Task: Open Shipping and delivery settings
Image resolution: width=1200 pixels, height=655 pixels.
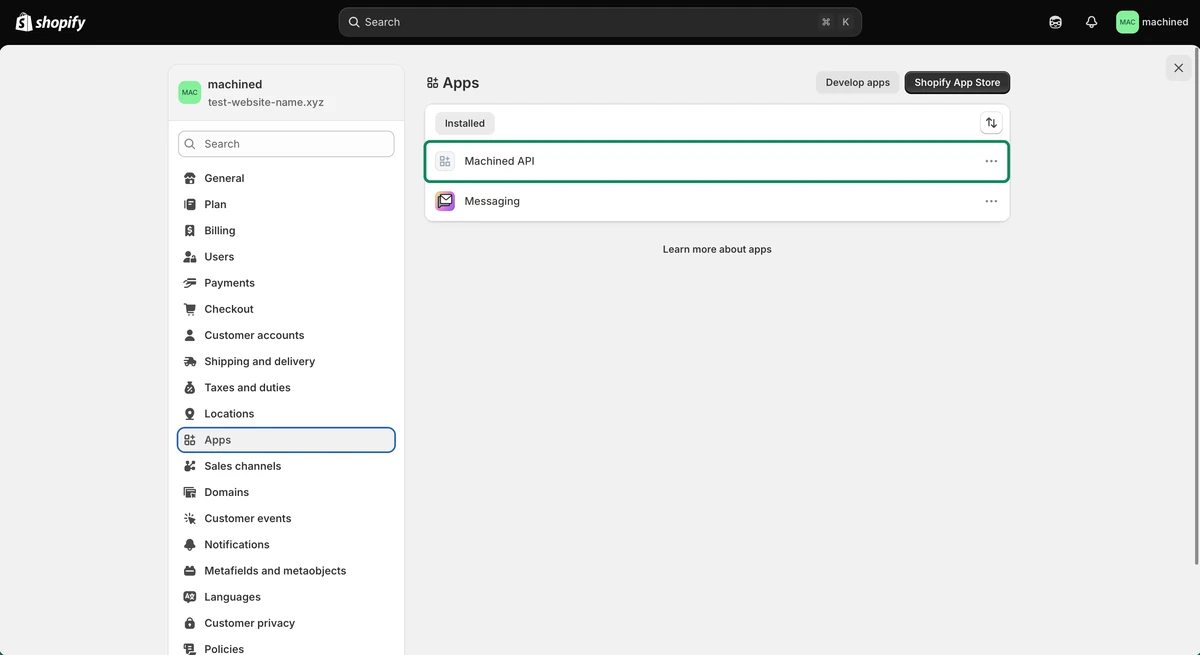Action: pyautogui.click(x=286, y=361)
